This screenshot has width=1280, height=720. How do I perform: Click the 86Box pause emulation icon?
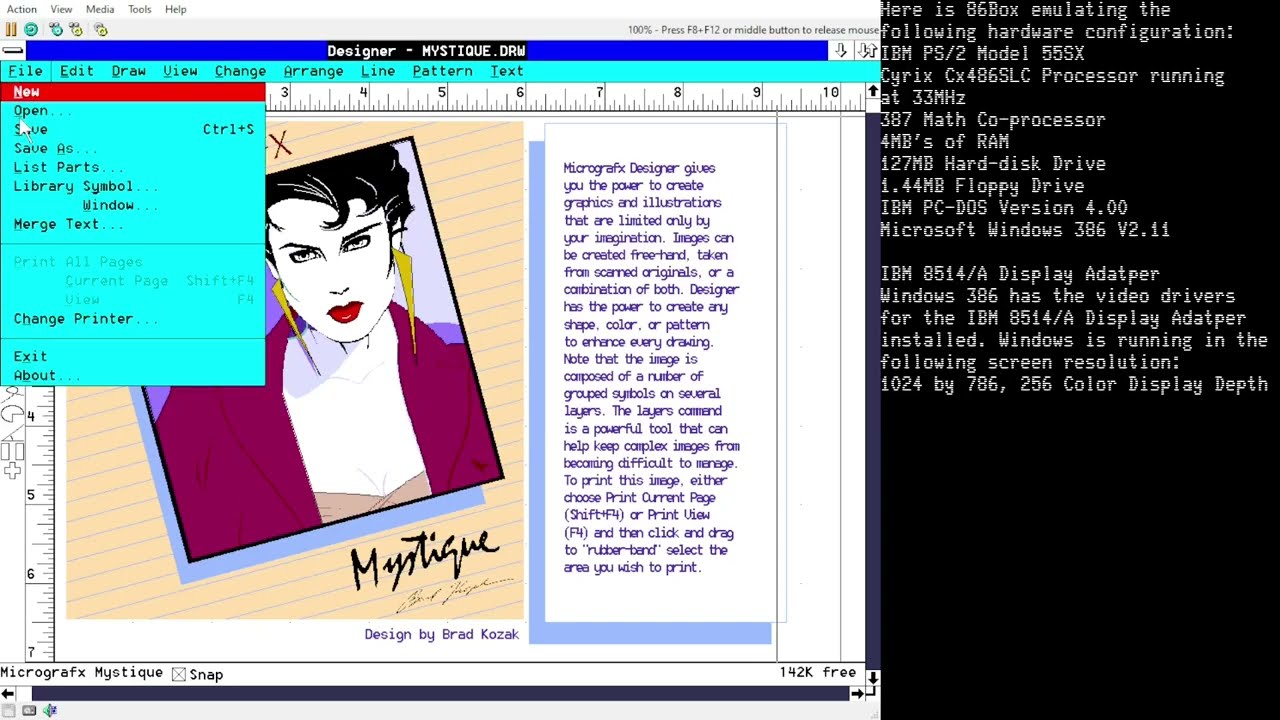[x=11, y=30]
